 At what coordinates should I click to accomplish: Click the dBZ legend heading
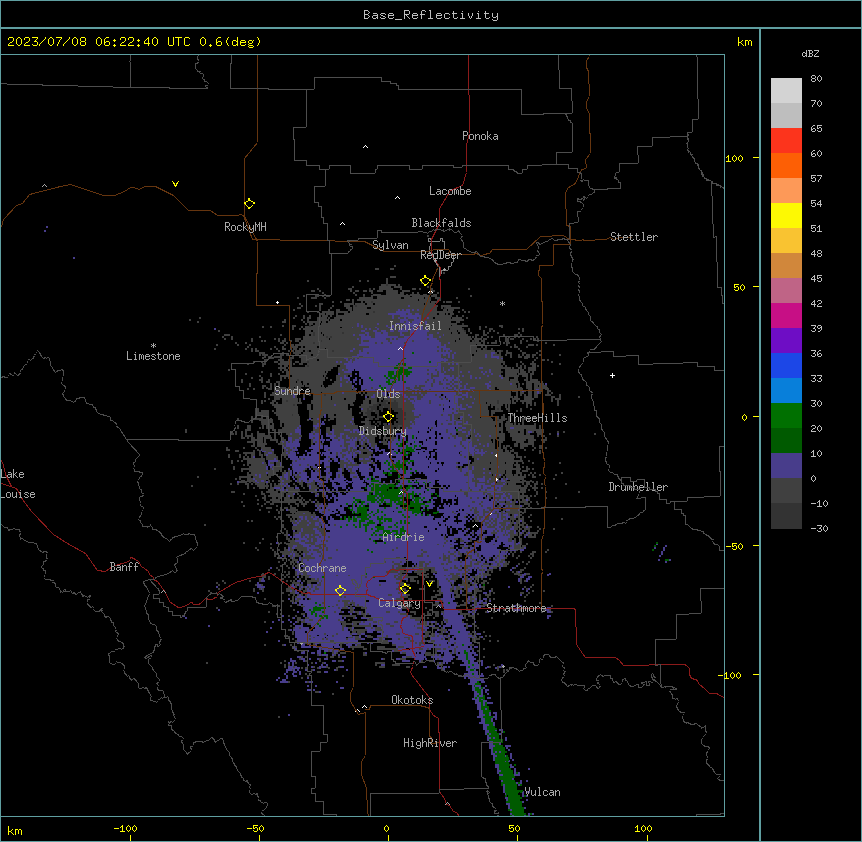810,53
